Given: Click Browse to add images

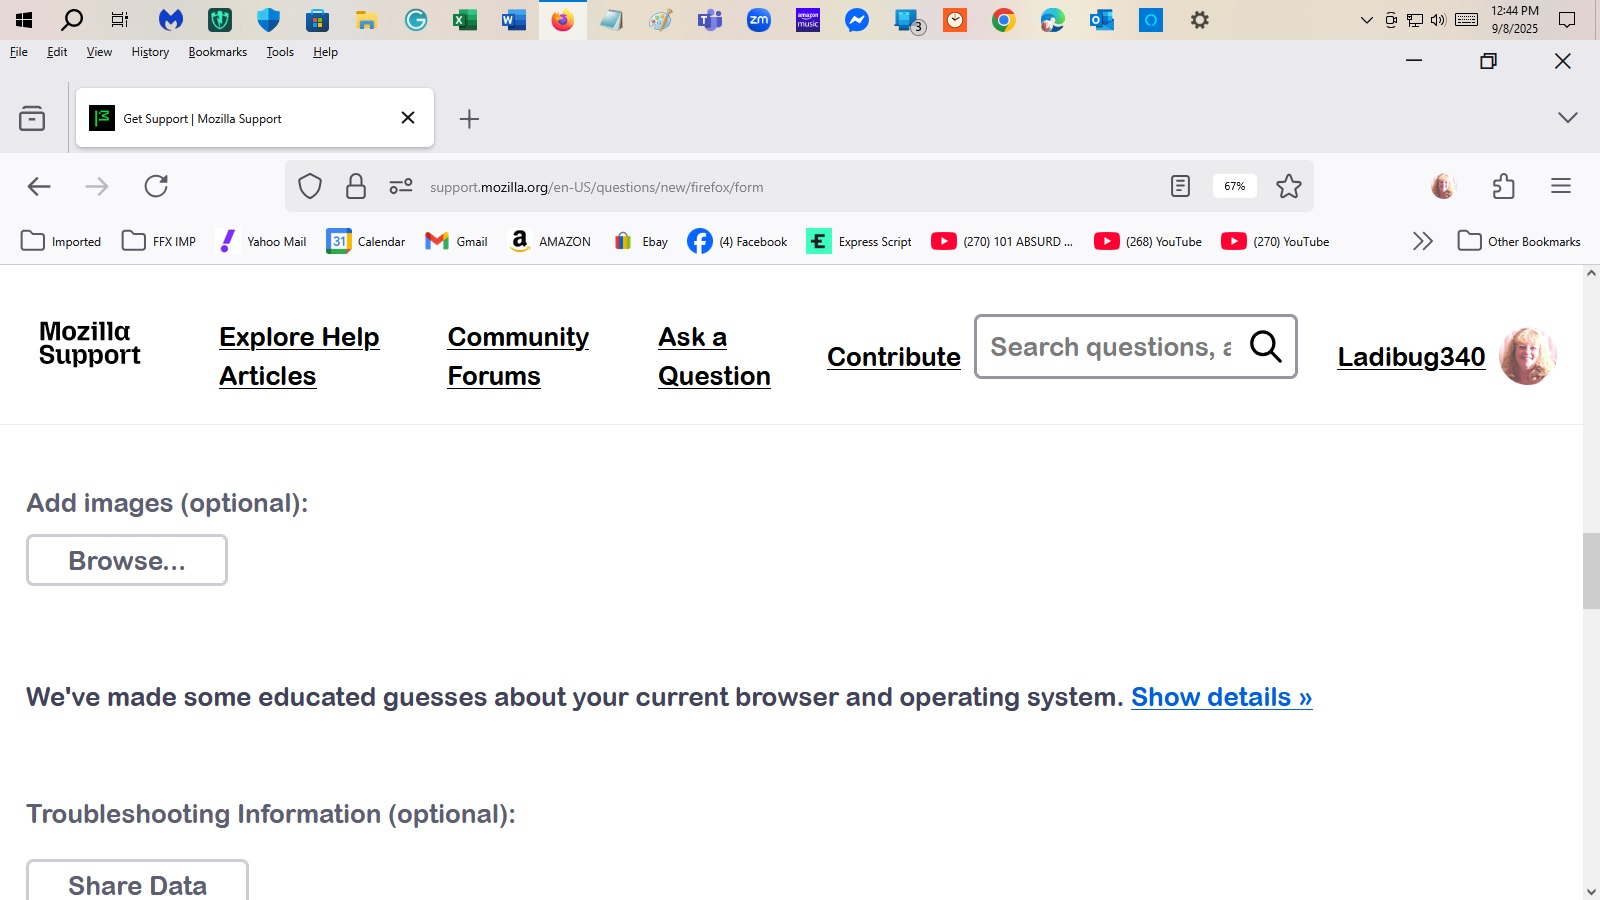Looking at the screenshot, I should pos(127,560).
